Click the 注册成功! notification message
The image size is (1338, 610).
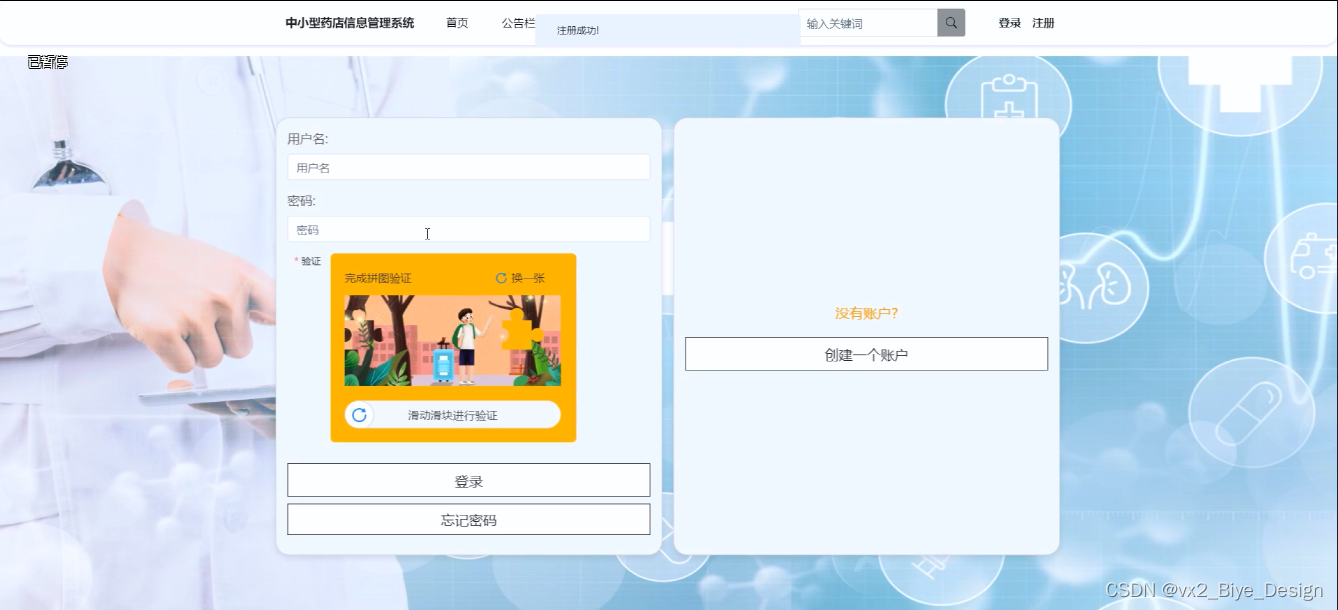[x=578, y=30]
